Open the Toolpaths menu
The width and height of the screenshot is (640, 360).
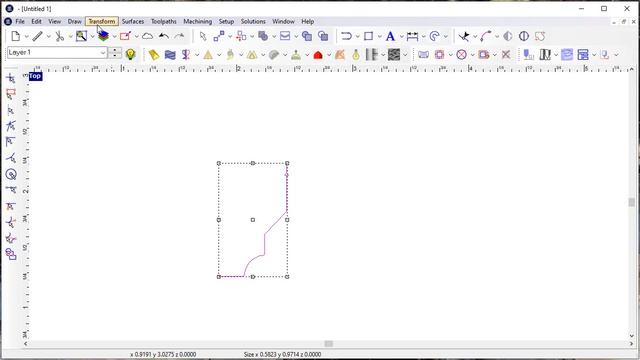[x=164, y=21]
